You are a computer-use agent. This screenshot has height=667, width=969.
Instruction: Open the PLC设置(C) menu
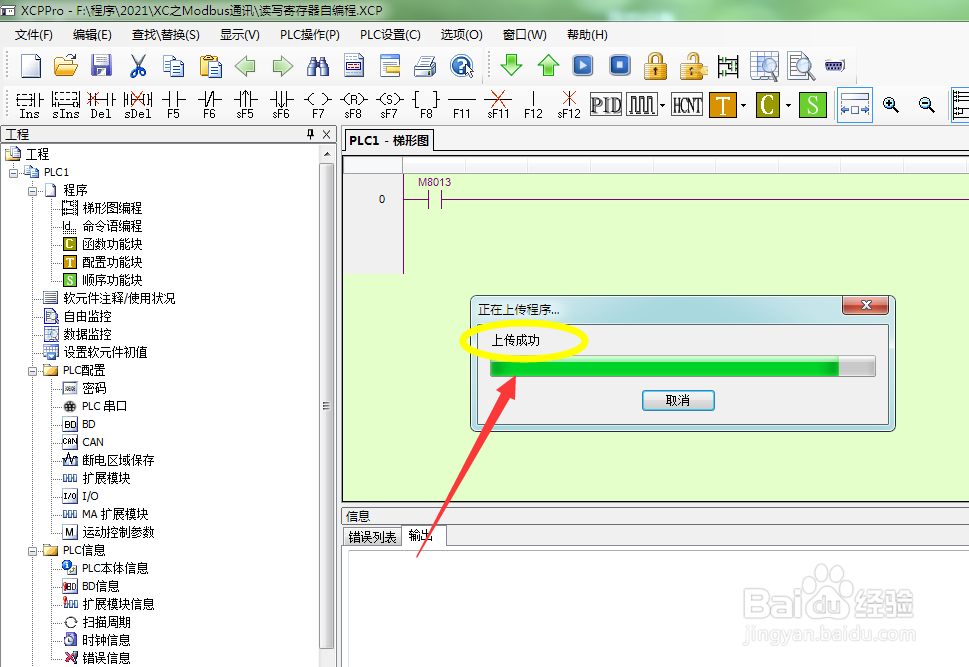tap(390, 35)
